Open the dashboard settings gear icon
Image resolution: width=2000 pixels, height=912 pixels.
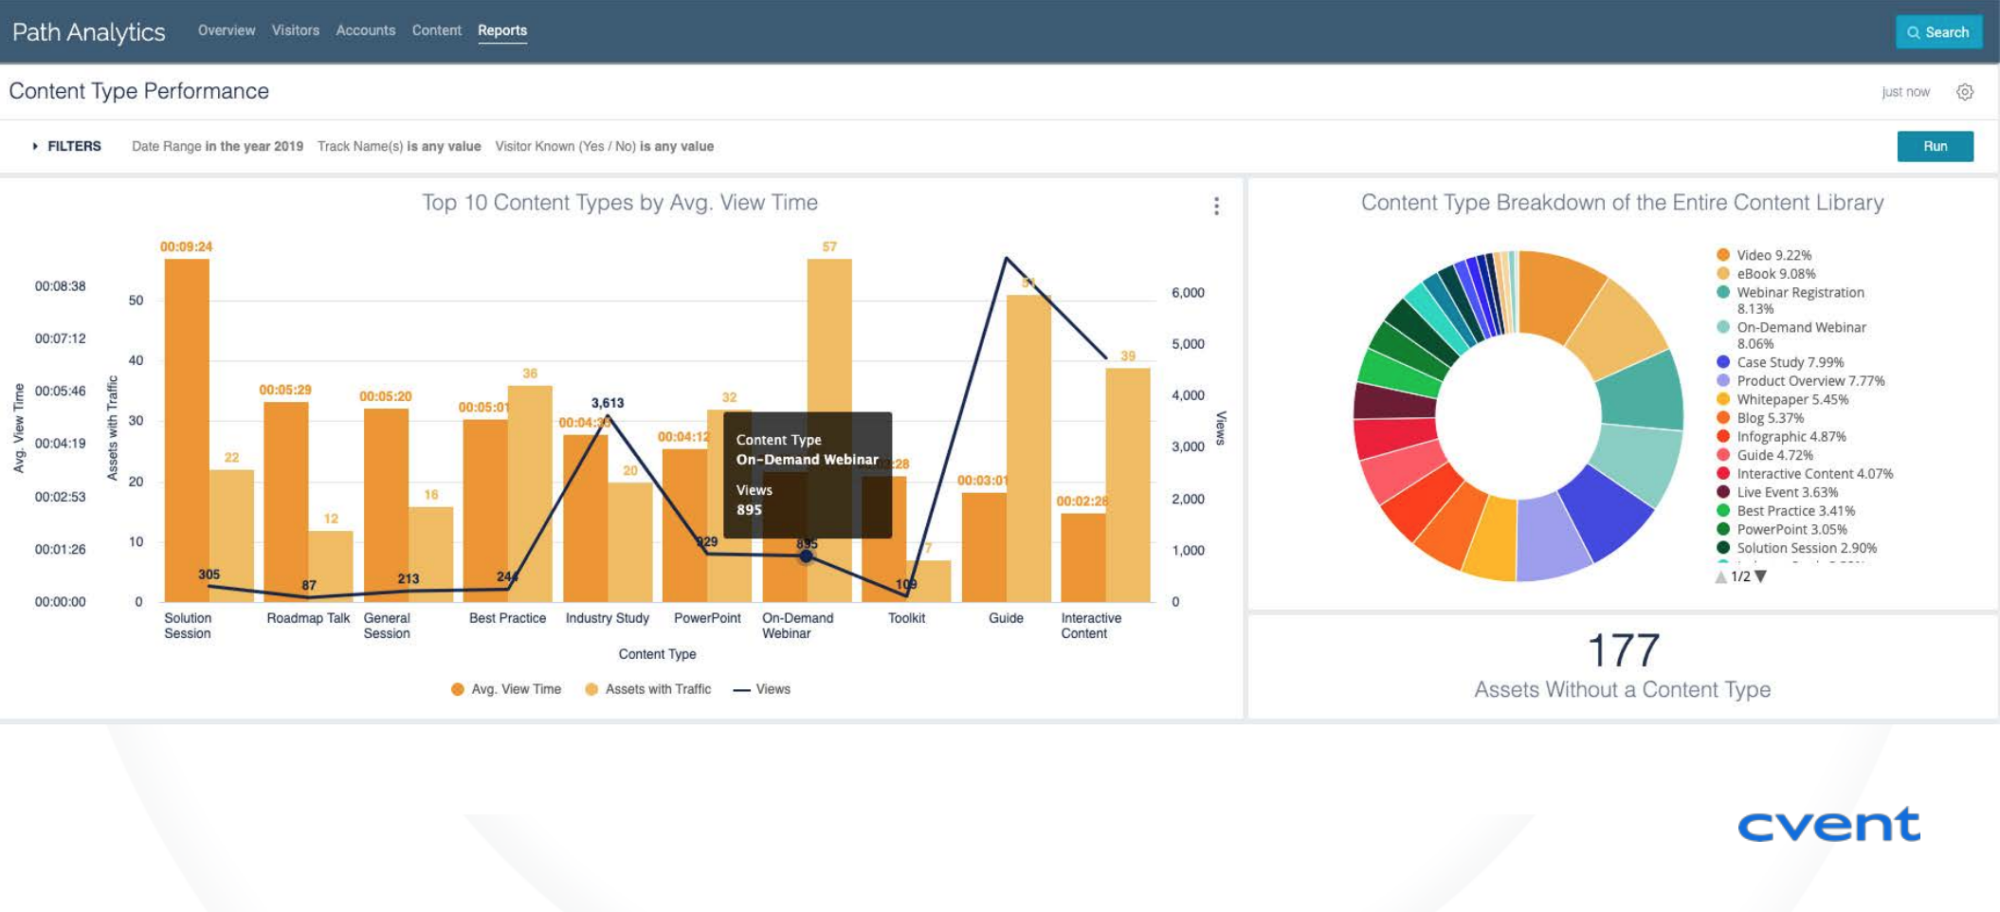click(1965, 91)
